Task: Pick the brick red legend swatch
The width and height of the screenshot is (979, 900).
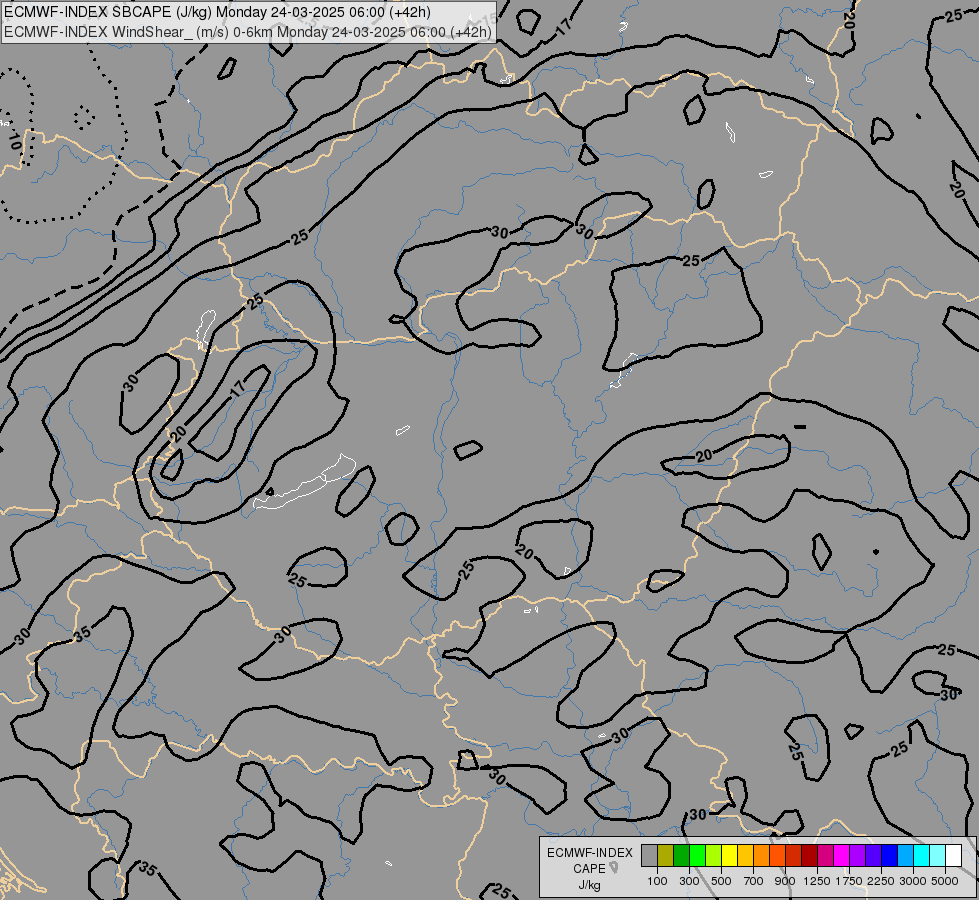Action: 794,855
